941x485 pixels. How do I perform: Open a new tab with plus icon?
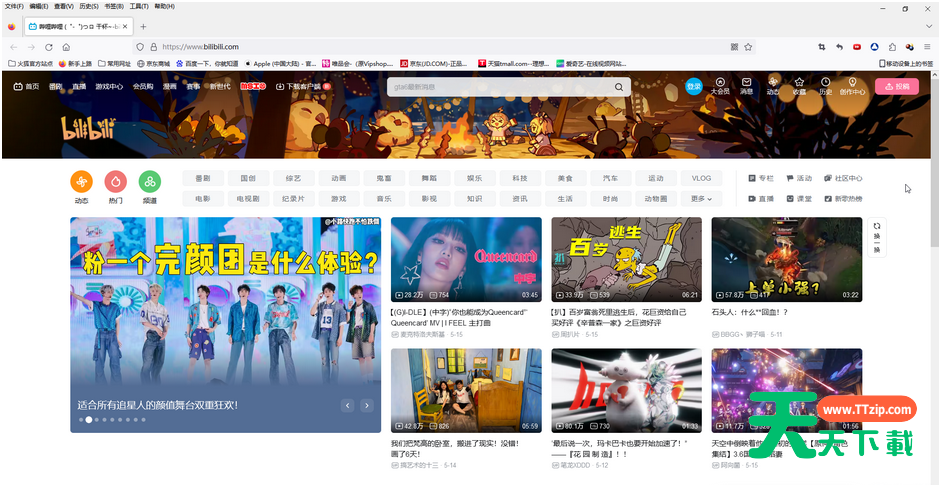click(x=143, y=26)
